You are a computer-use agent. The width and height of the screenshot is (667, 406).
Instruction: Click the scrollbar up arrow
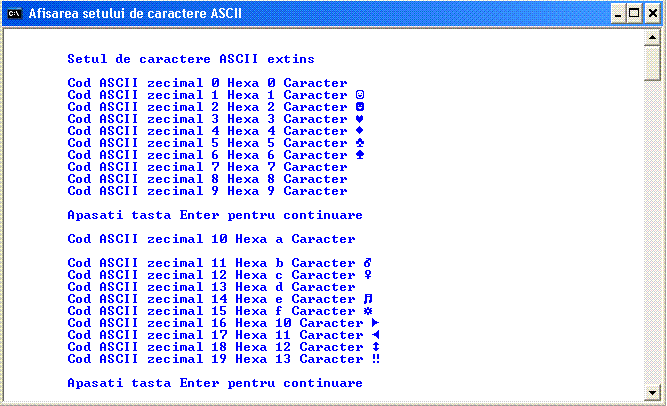(653, 39)
